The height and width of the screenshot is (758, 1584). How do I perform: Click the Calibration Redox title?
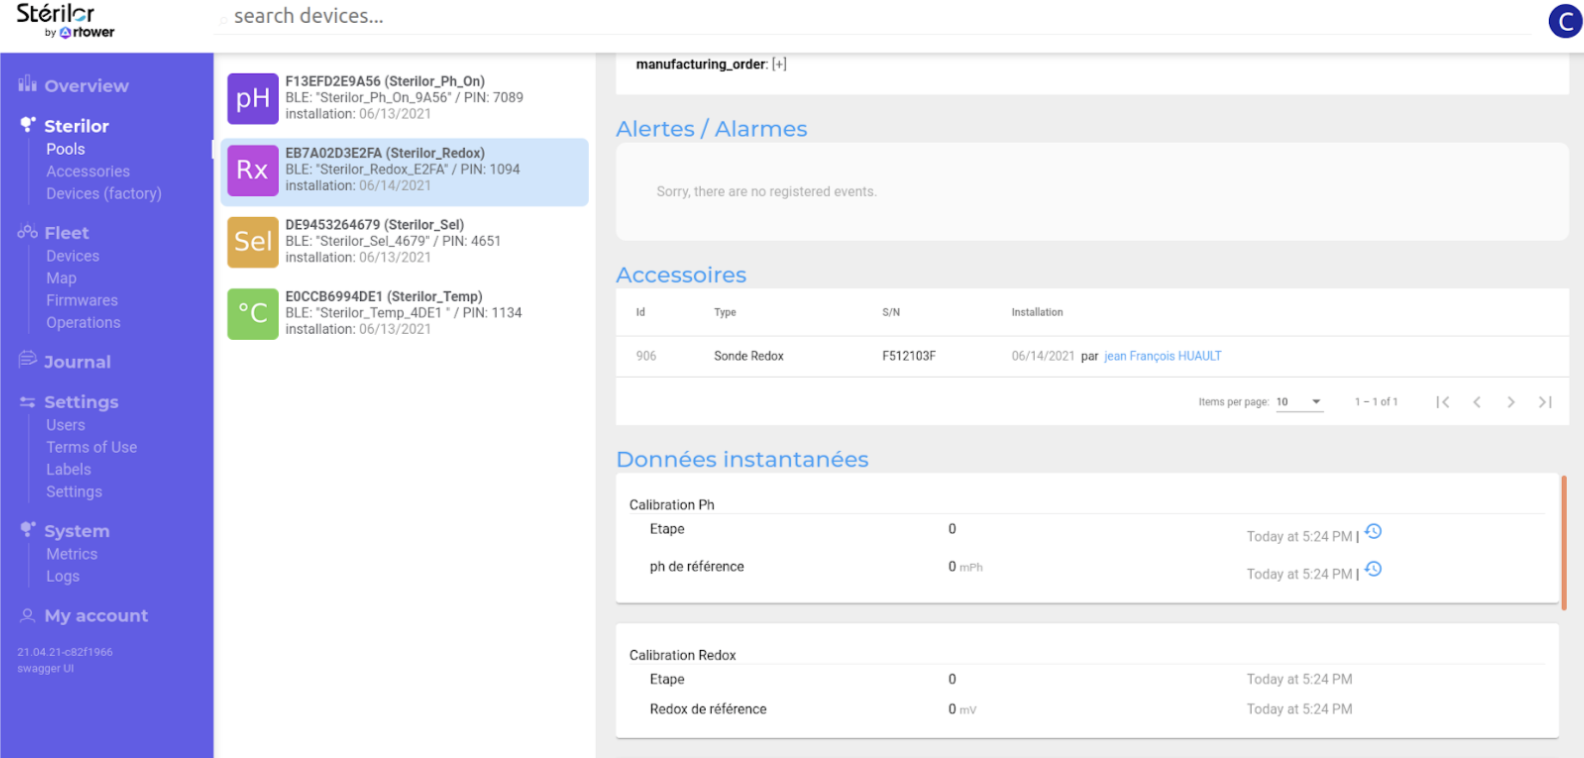click(x=682, y=655)
